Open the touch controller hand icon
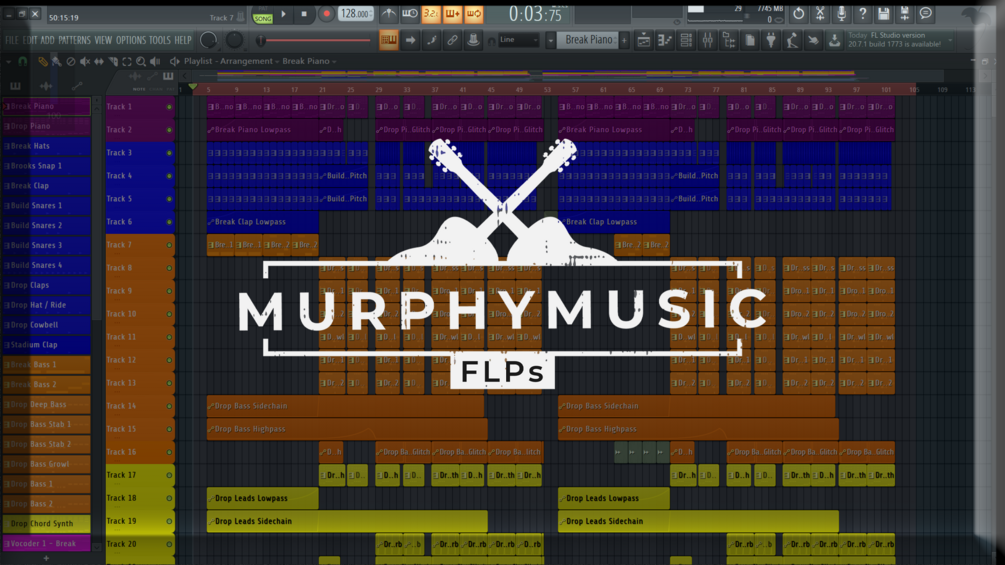Viewport: 1005px width, 565px height. point(813,40)
